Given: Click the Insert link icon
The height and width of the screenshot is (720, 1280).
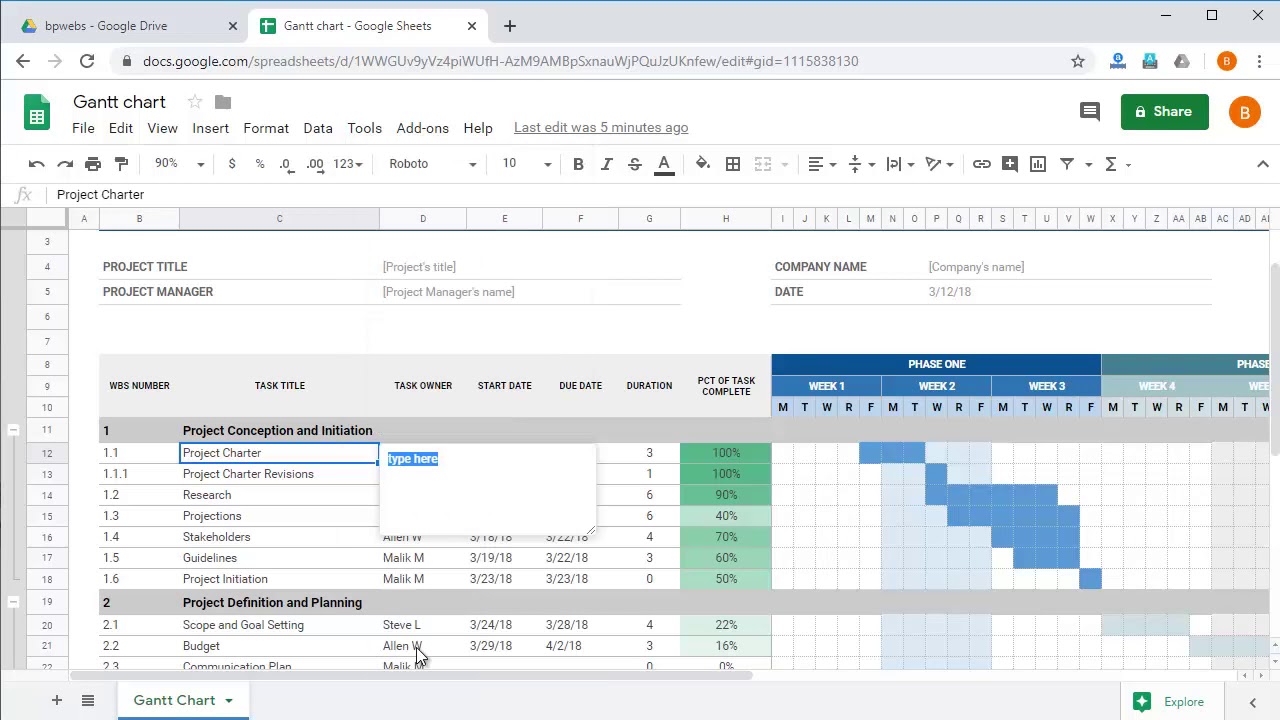Looking at the screenshot, I should 982,164.
